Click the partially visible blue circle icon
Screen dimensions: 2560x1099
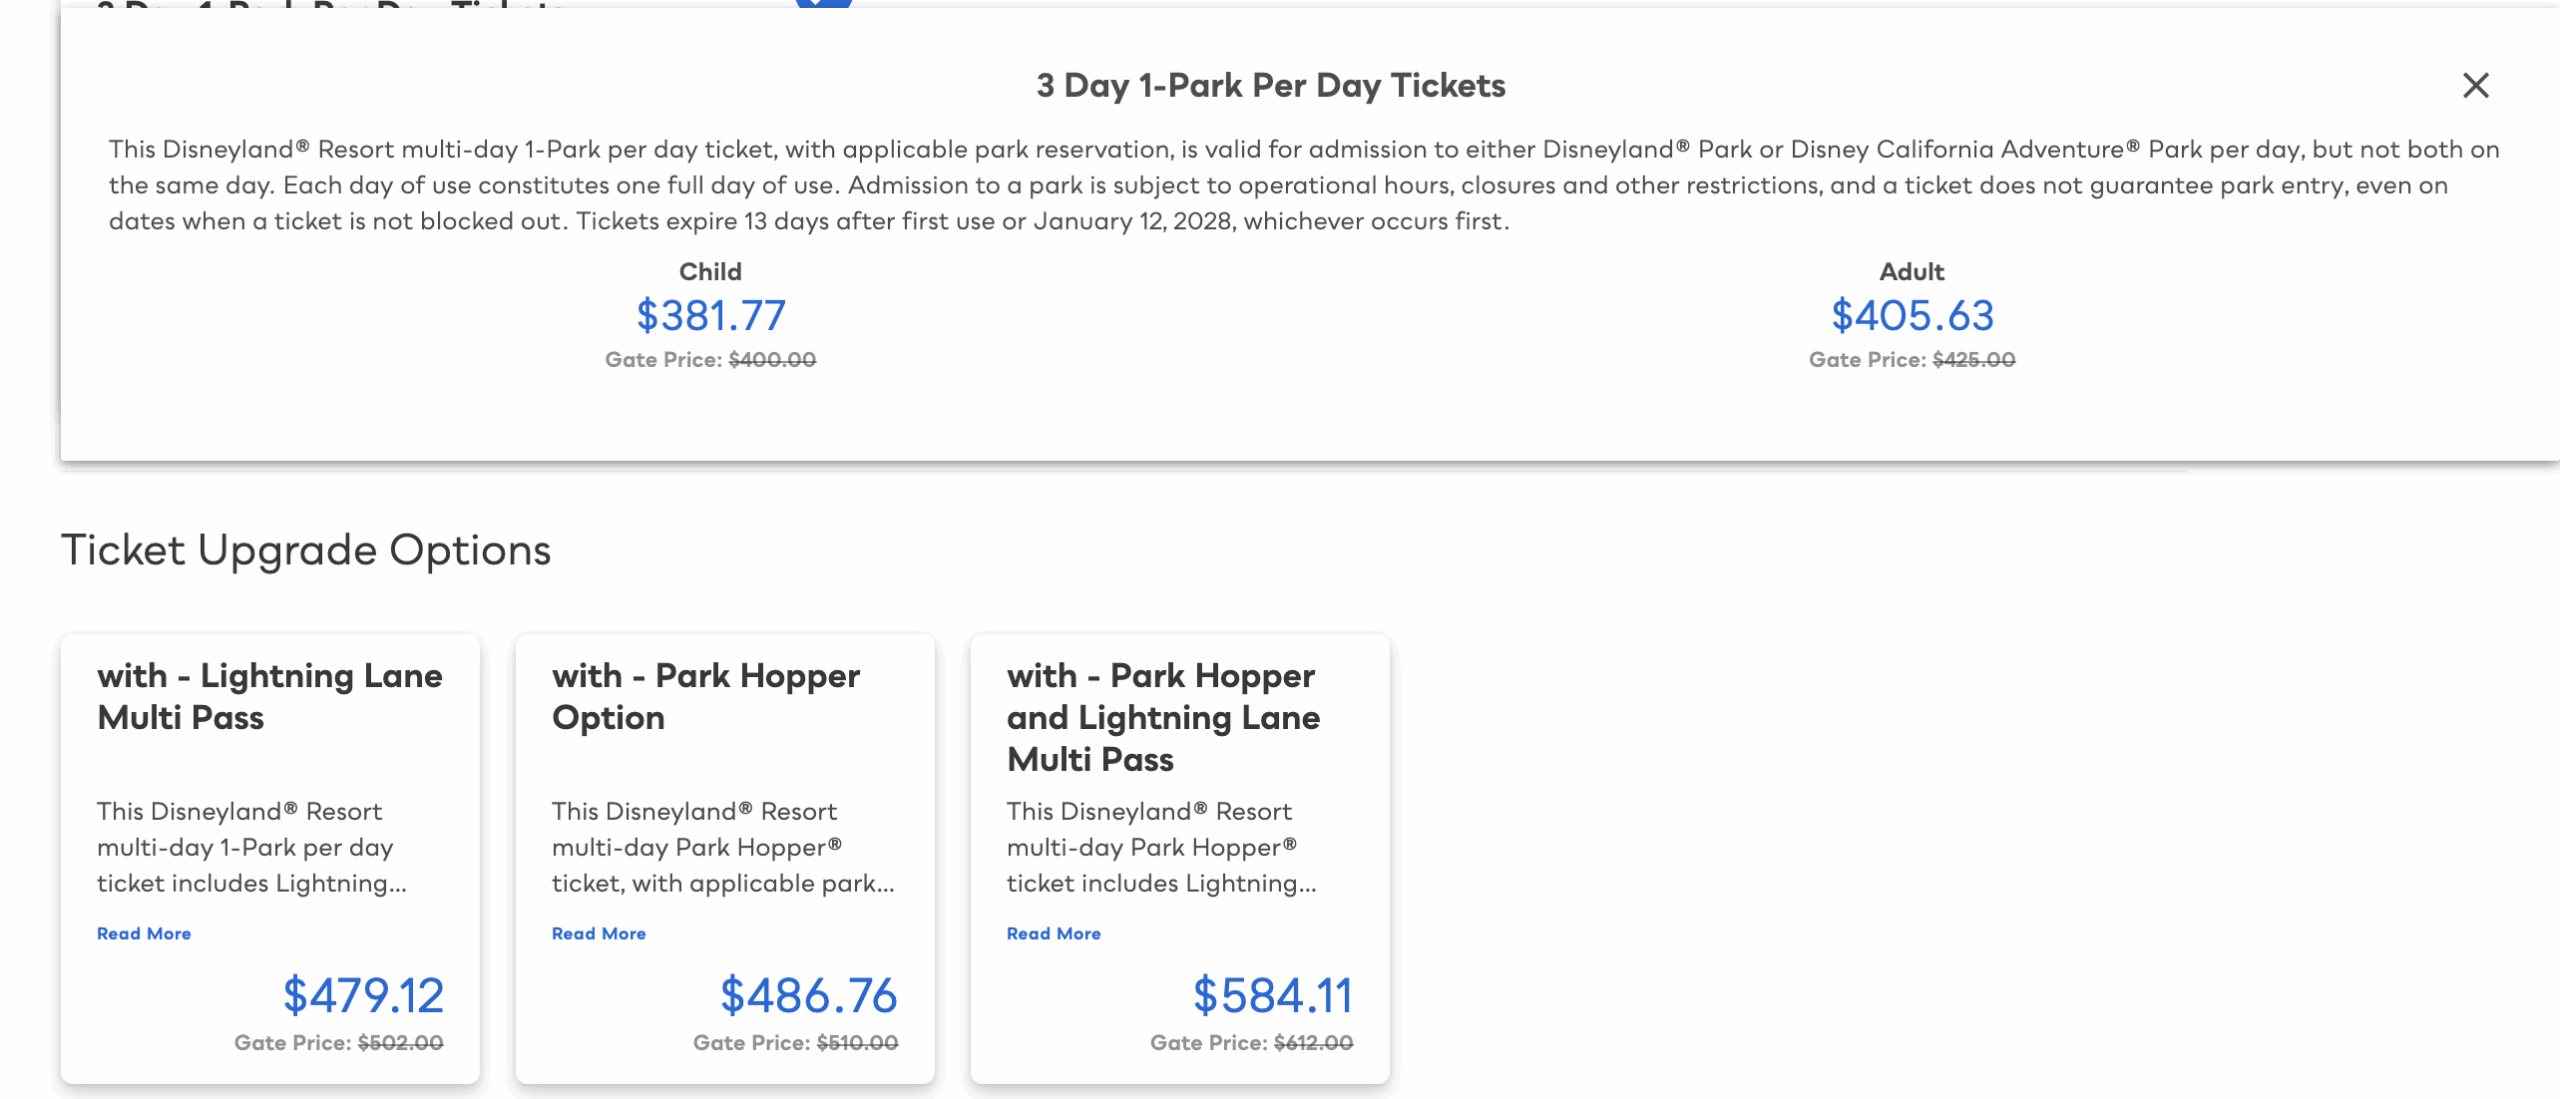click(x=823, y=3)
